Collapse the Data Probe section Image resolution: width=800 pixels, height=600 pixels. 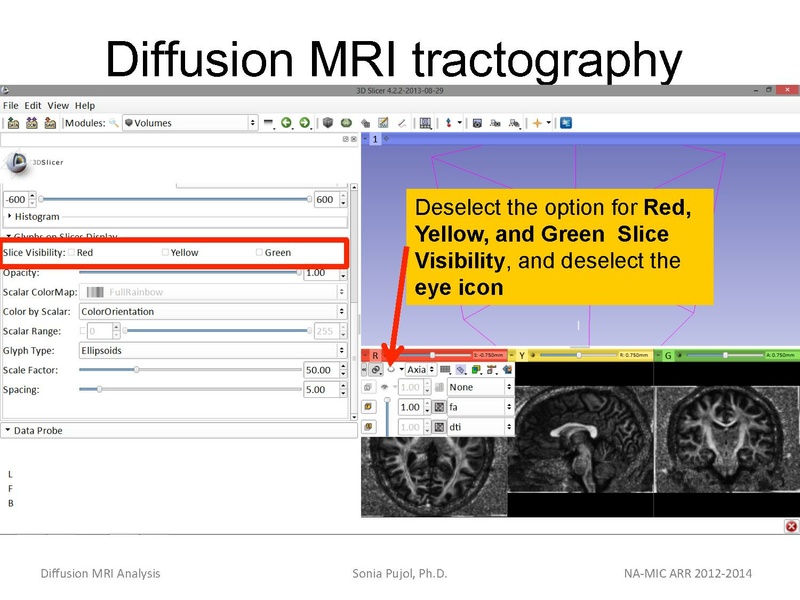[8, 430]
